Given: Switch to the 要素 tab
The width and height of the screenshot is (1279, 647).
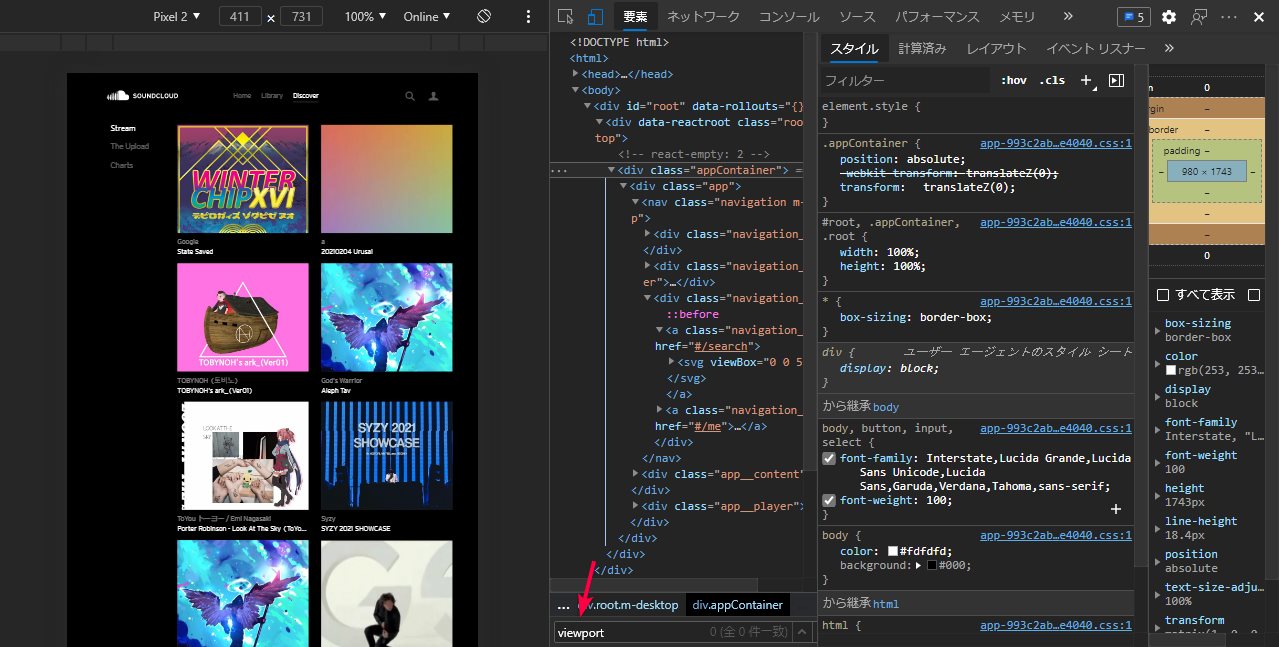Looking at the screenshot, I should [635, 16].
